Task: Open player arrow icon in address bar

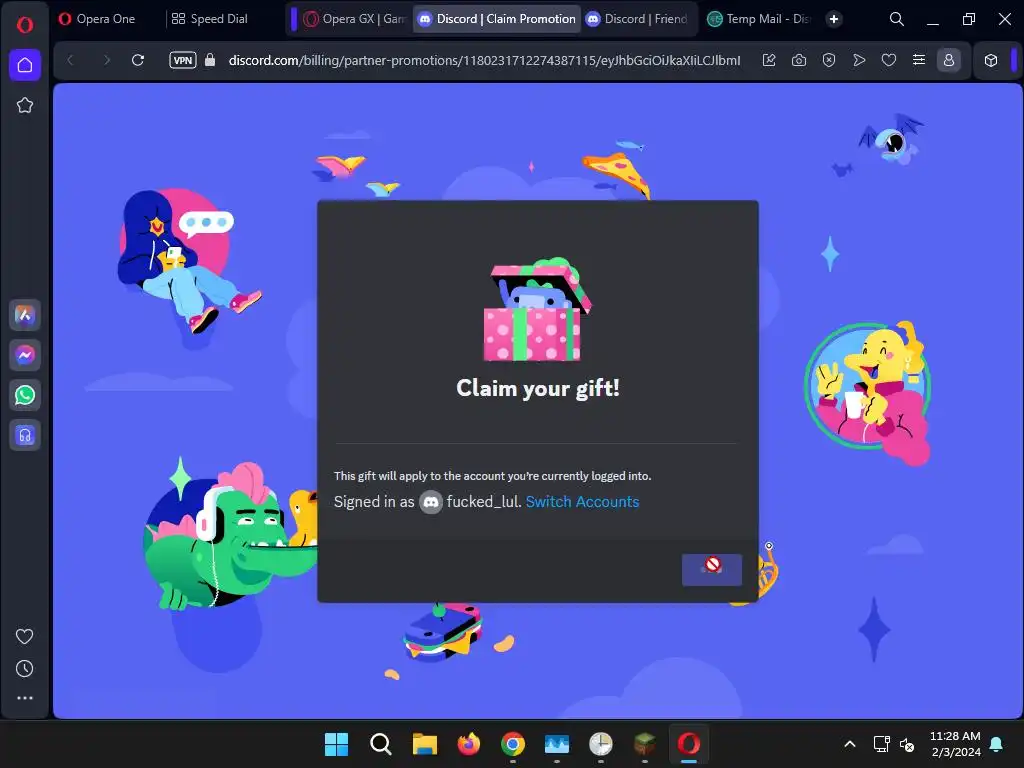Action: [859, 60]
